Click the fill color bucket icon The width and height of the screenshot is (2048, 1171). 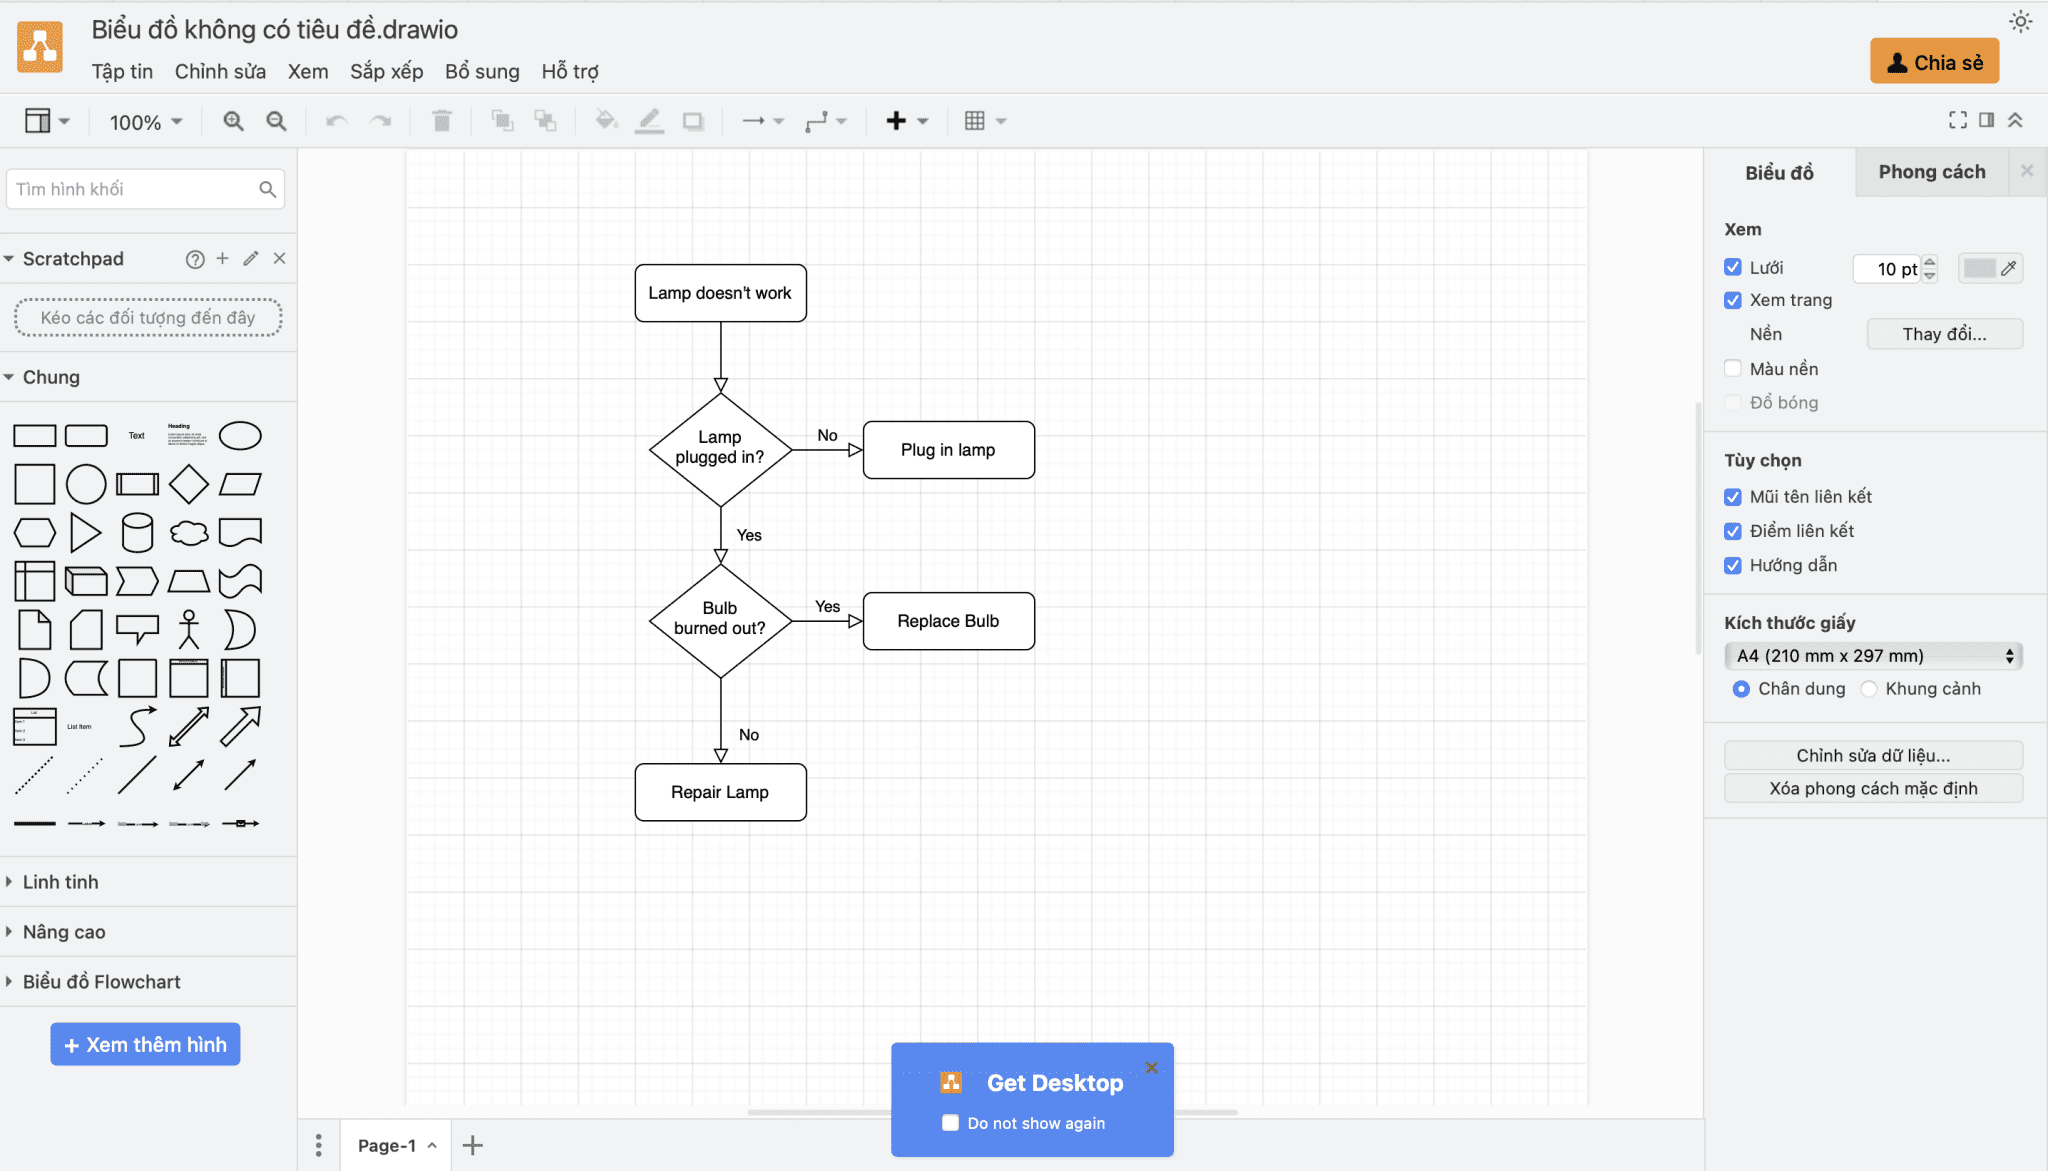(606, 121)
